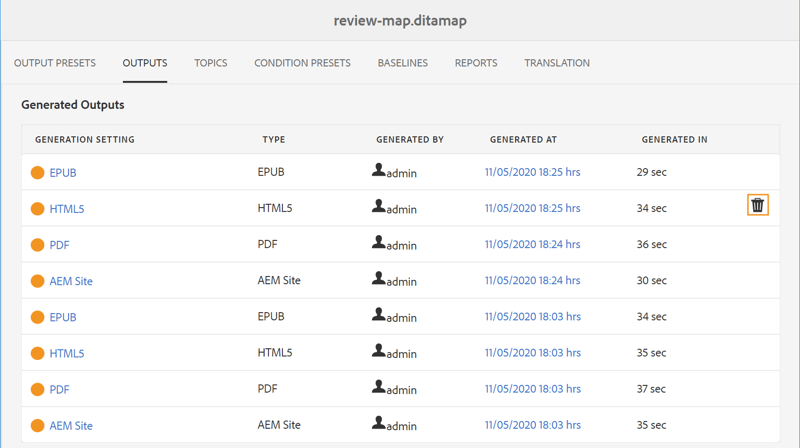Viewport: 800px width, 448px height.
Task: Click orange status dot of 18:03 HTML5 row
Action: (x=37, y=353)
